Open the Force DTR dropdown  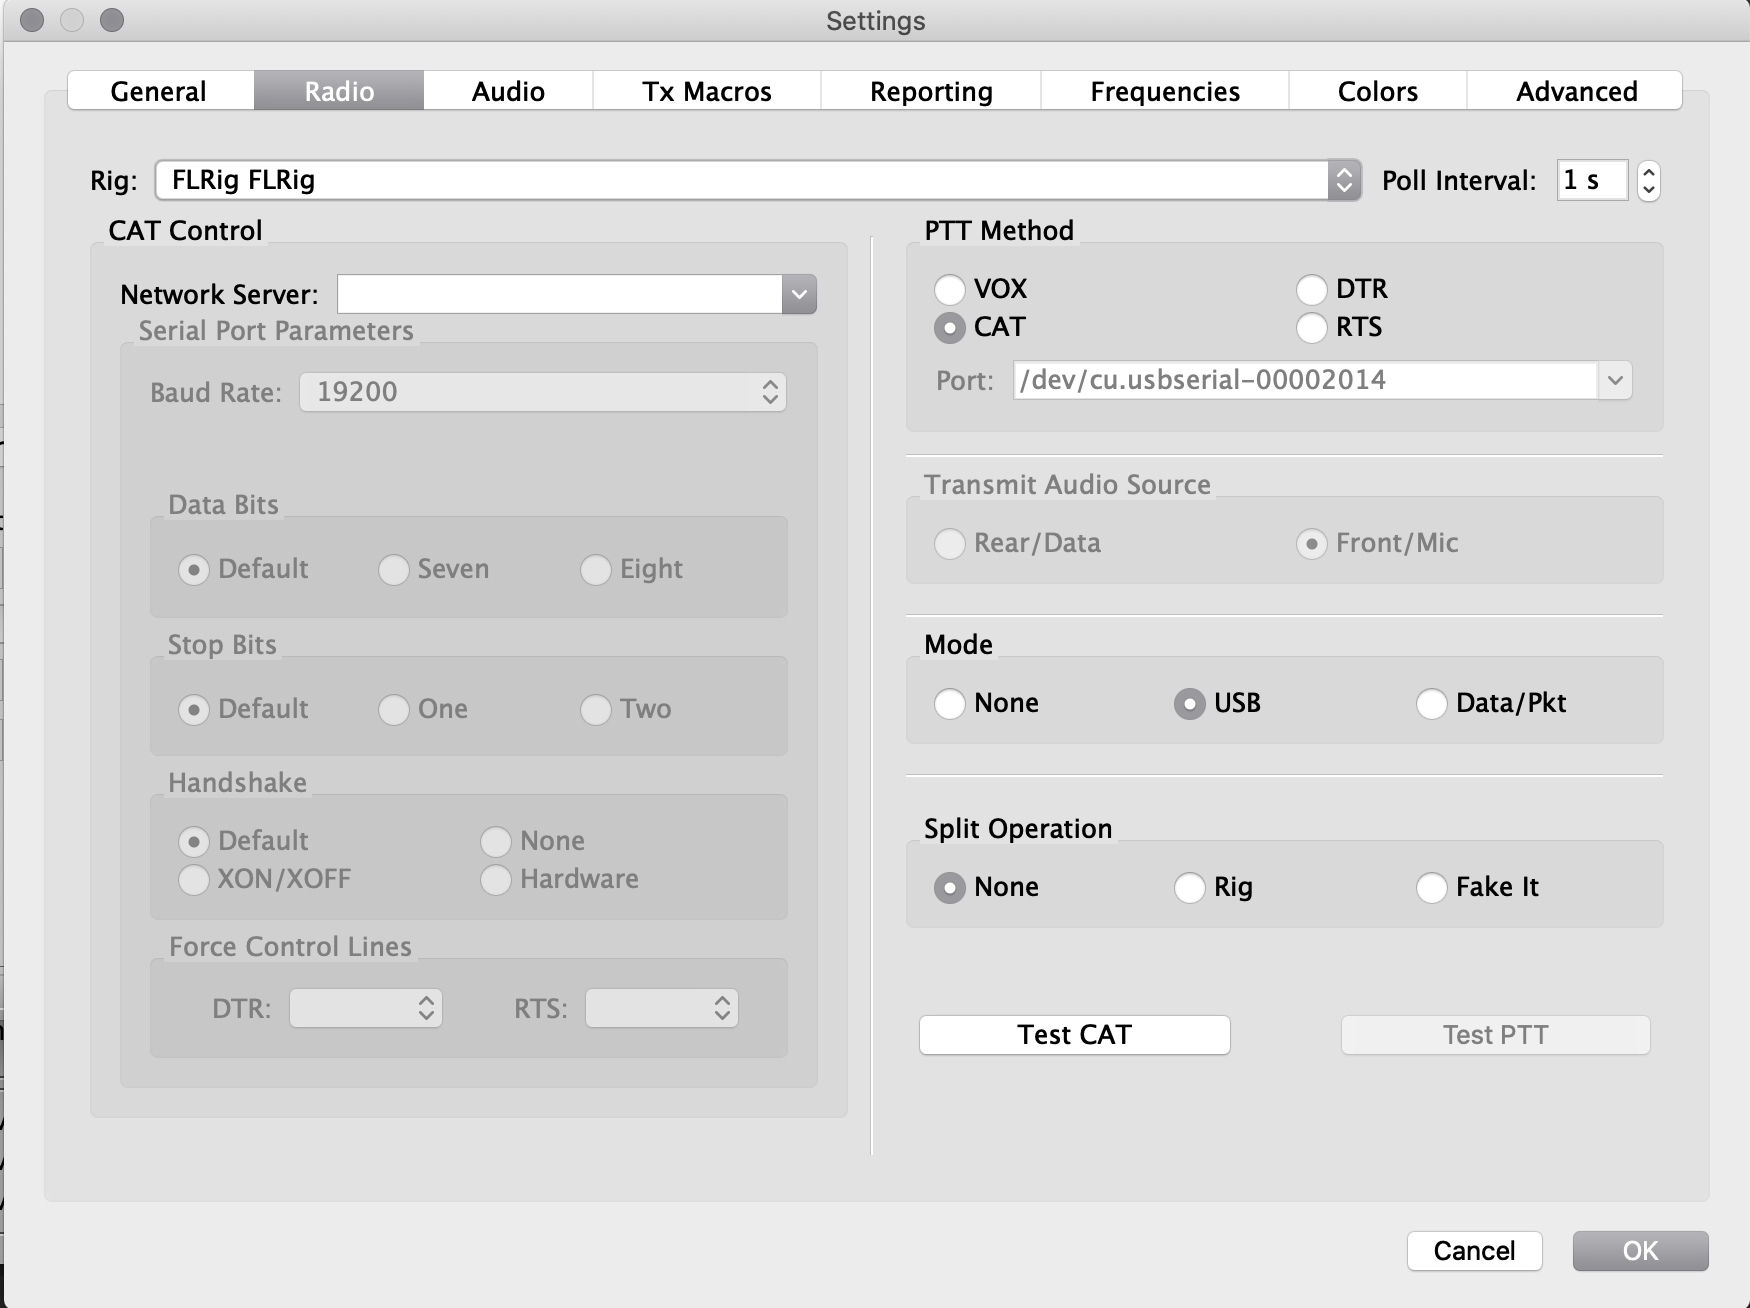pos(366,1008)
